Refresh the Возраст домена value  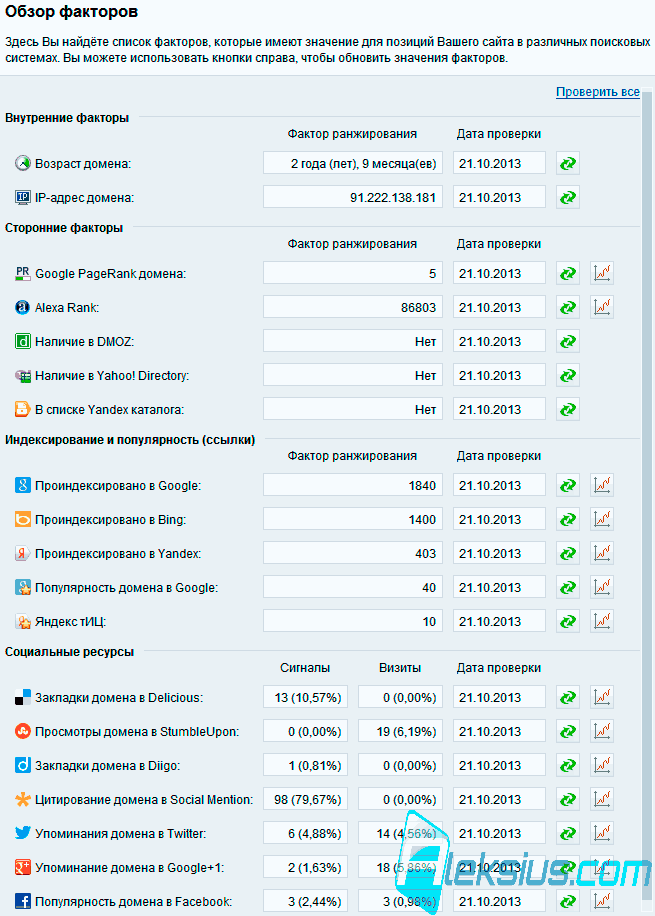click(567, 164)
